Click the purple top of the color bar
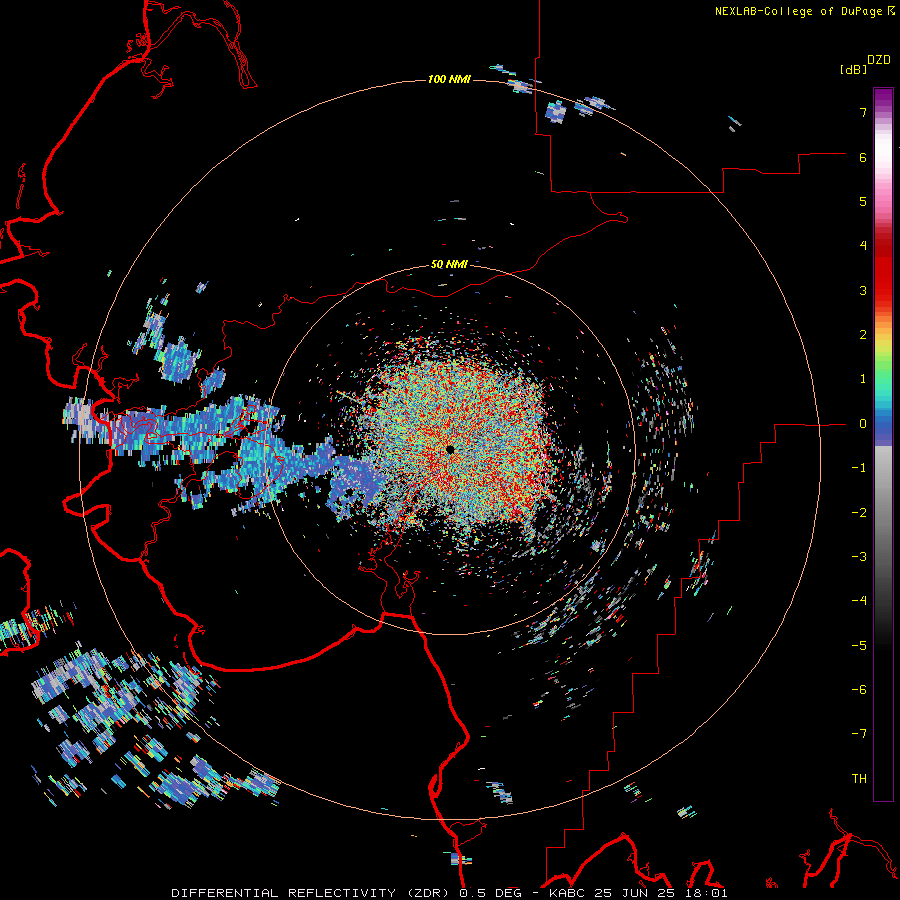Viewport: 900px width, 900px height. point(883,98)
